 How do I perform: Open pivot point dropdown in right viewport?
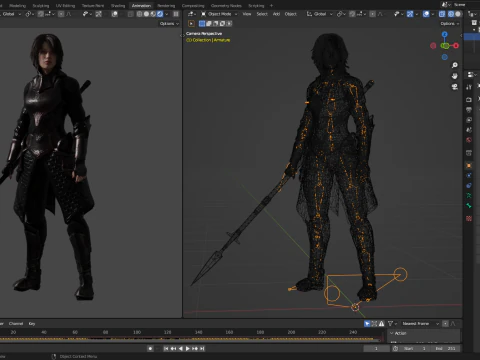pyautogui.click(x=341, y=14)
